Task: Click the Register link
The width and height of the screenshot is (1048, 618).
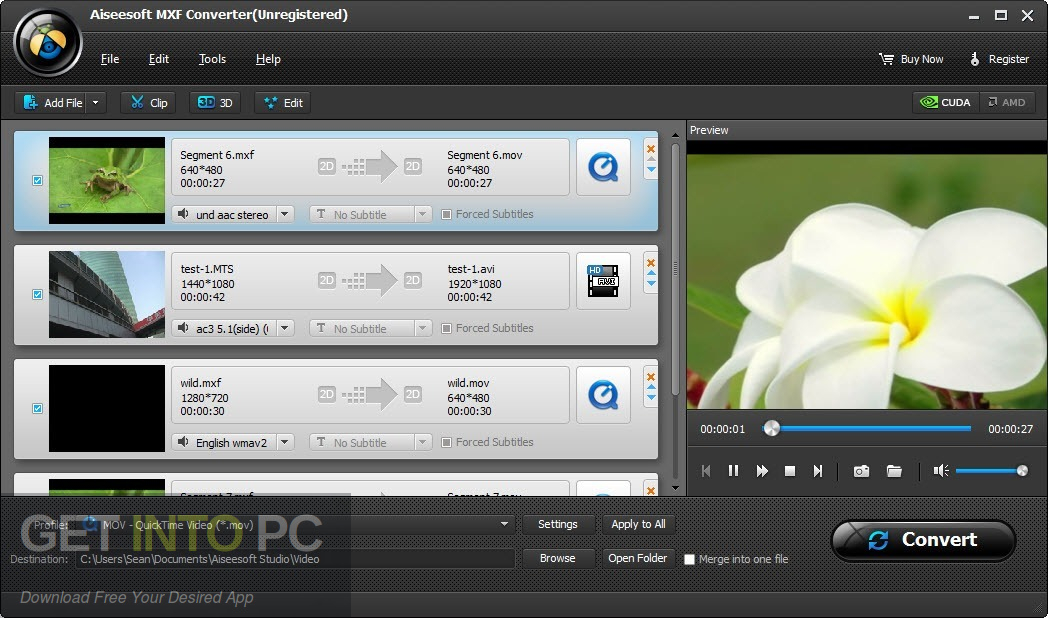Action: (x=999, y=59)
